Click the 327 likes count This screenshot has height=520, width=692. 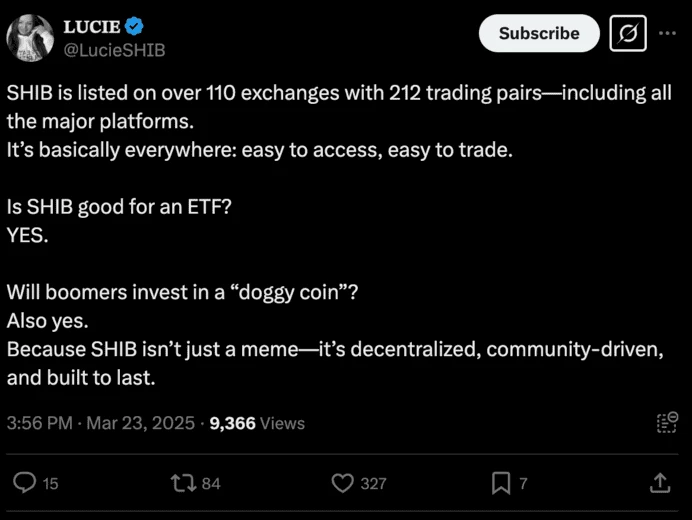373,483
